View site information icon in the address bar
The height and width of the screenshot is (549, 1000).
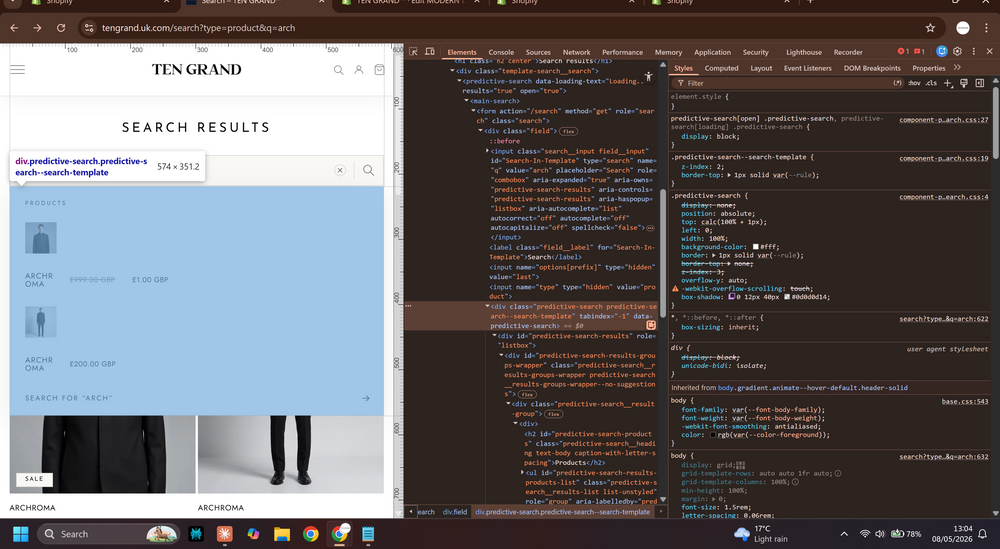click(x=89, y=28)
